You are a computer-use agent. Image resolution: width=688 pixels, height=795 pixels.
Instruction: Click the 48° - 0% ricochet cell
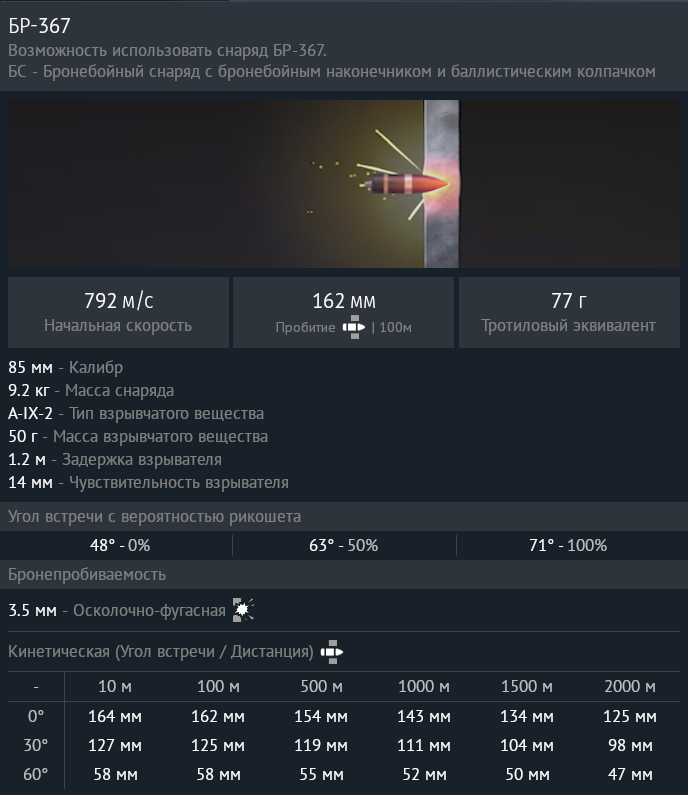(x=120, y=546)
